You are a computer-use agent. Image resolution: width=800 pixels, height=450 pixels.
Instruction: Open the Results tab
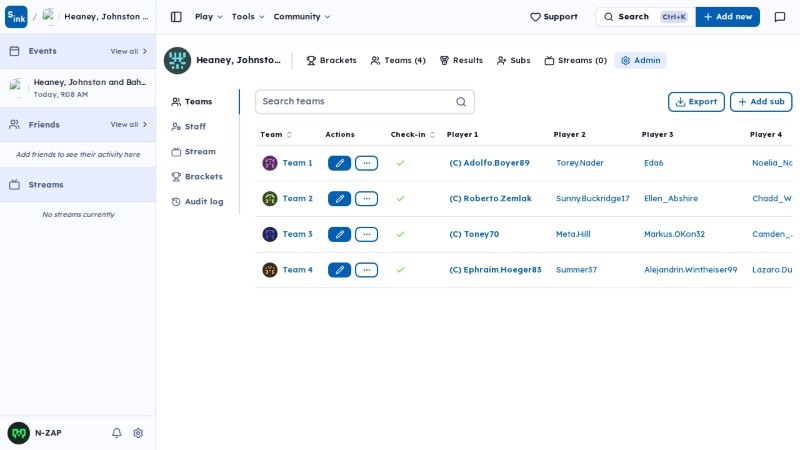[461, 60]
